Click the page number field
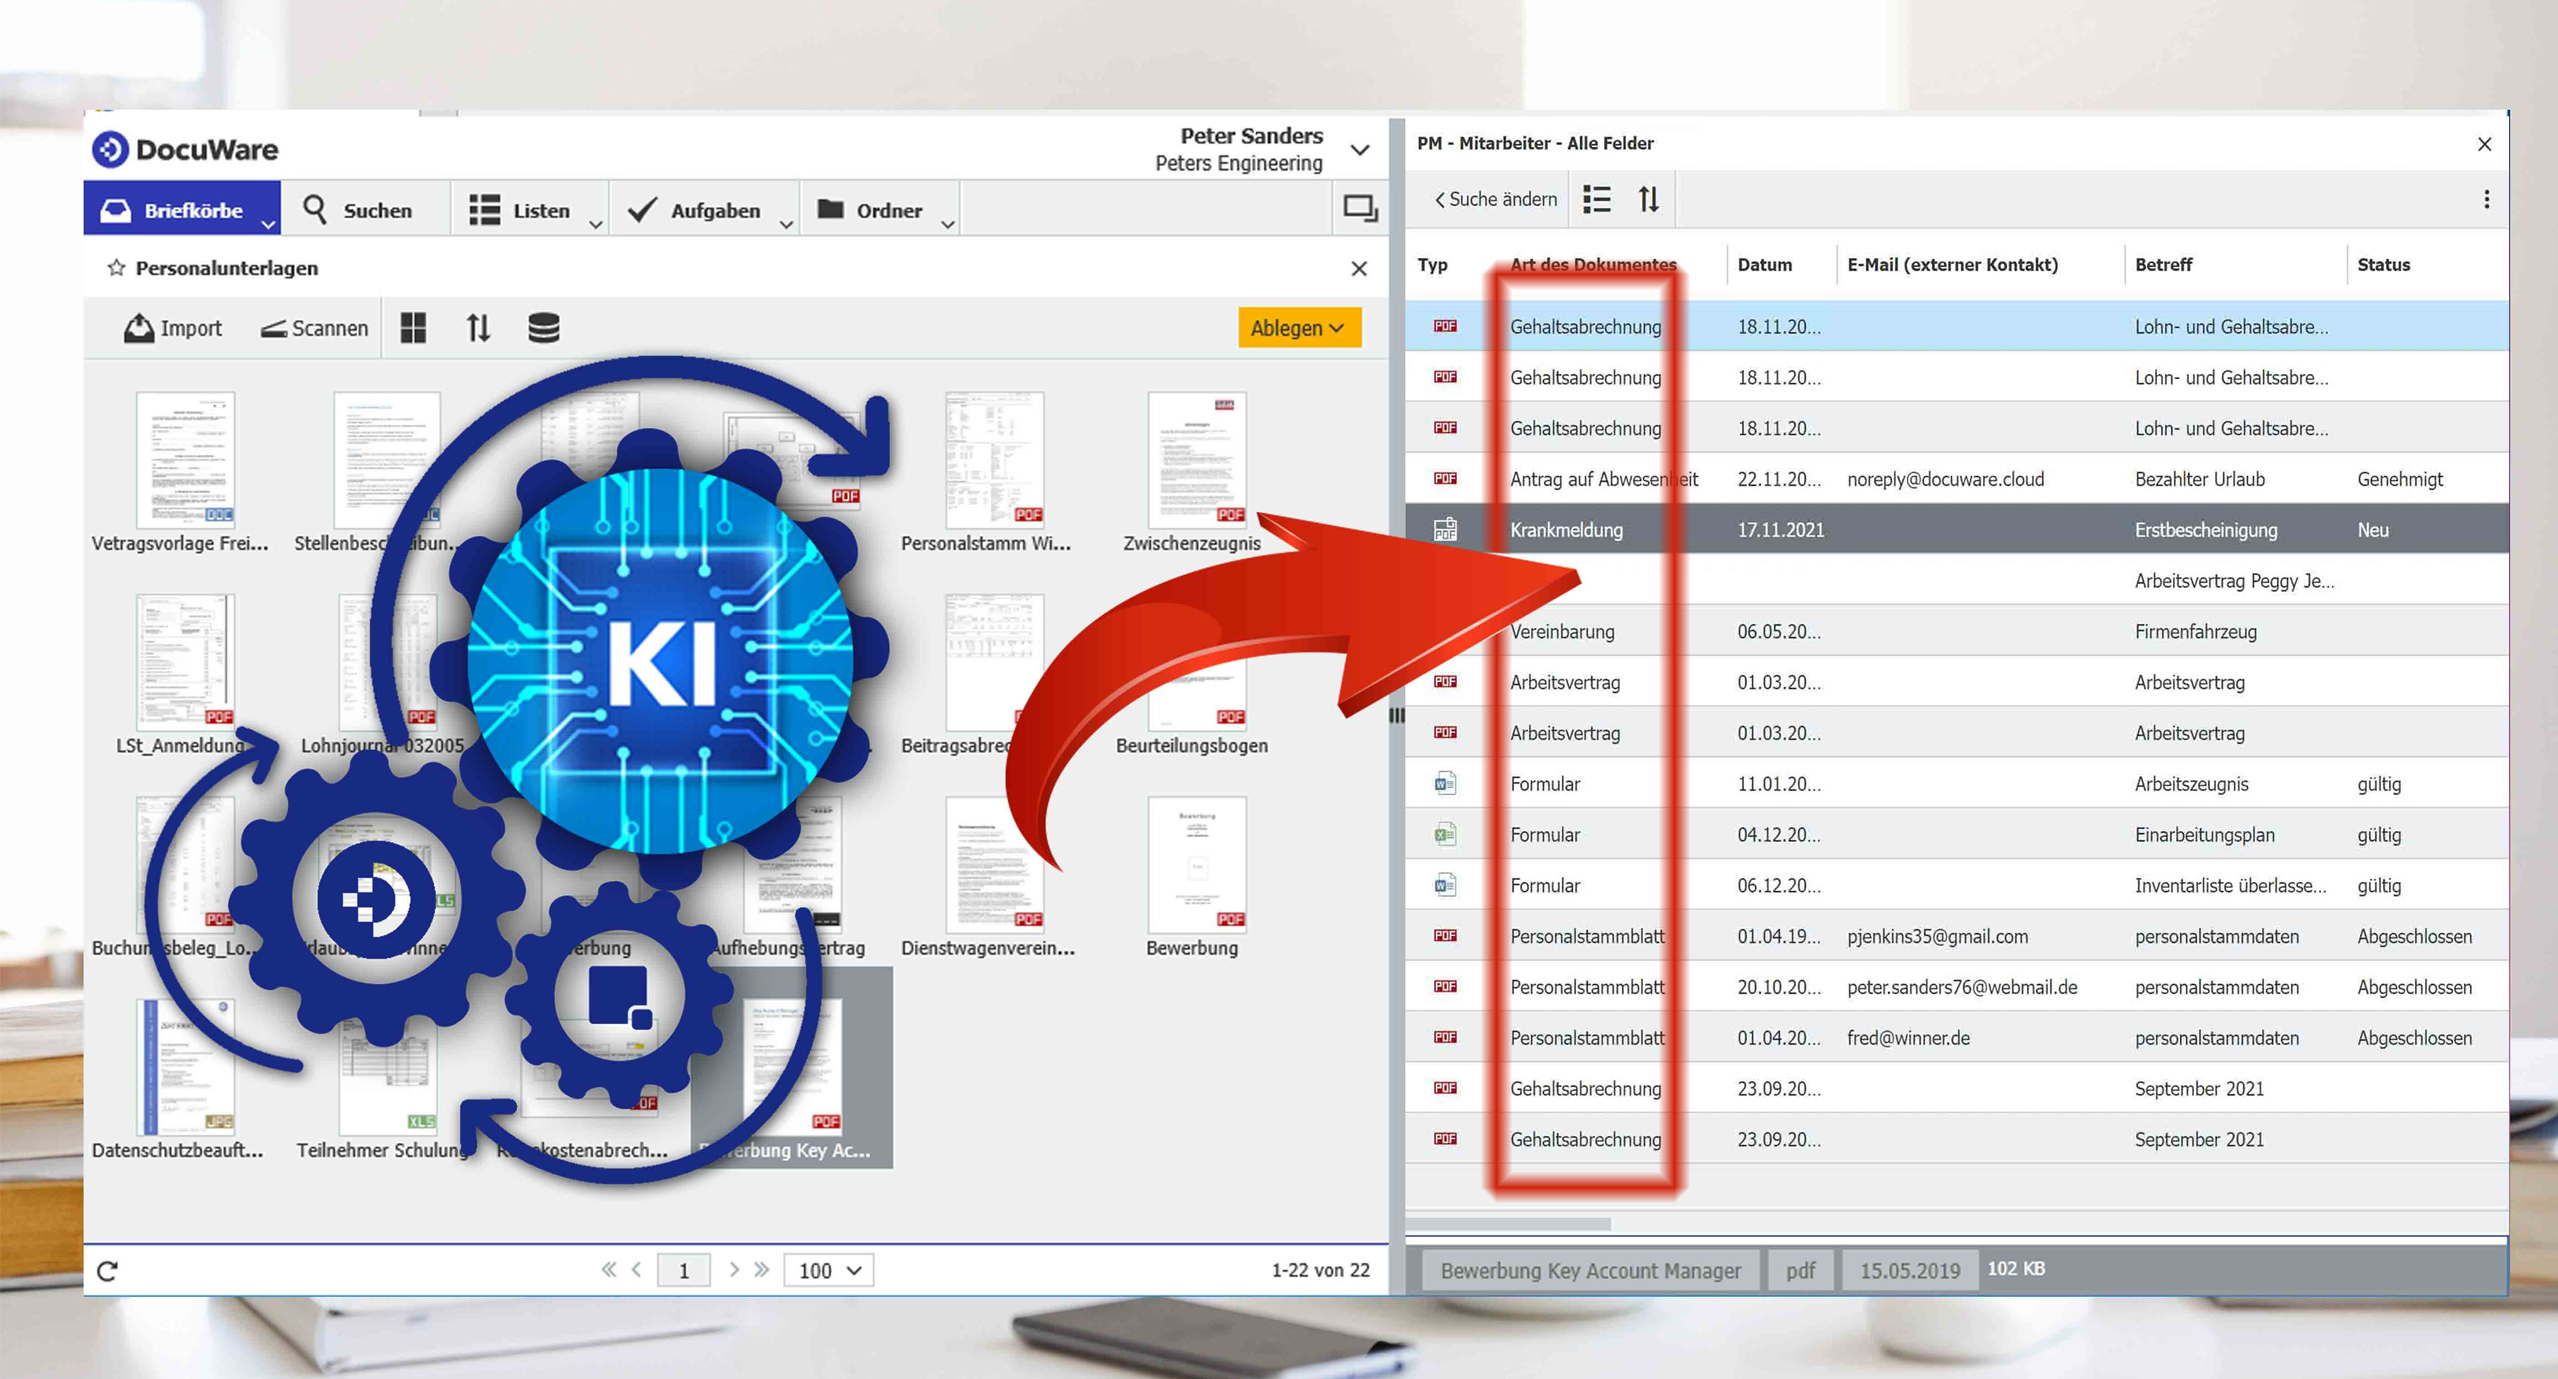Viewport: 2558px width, 1379px height. coord(684,1270)
